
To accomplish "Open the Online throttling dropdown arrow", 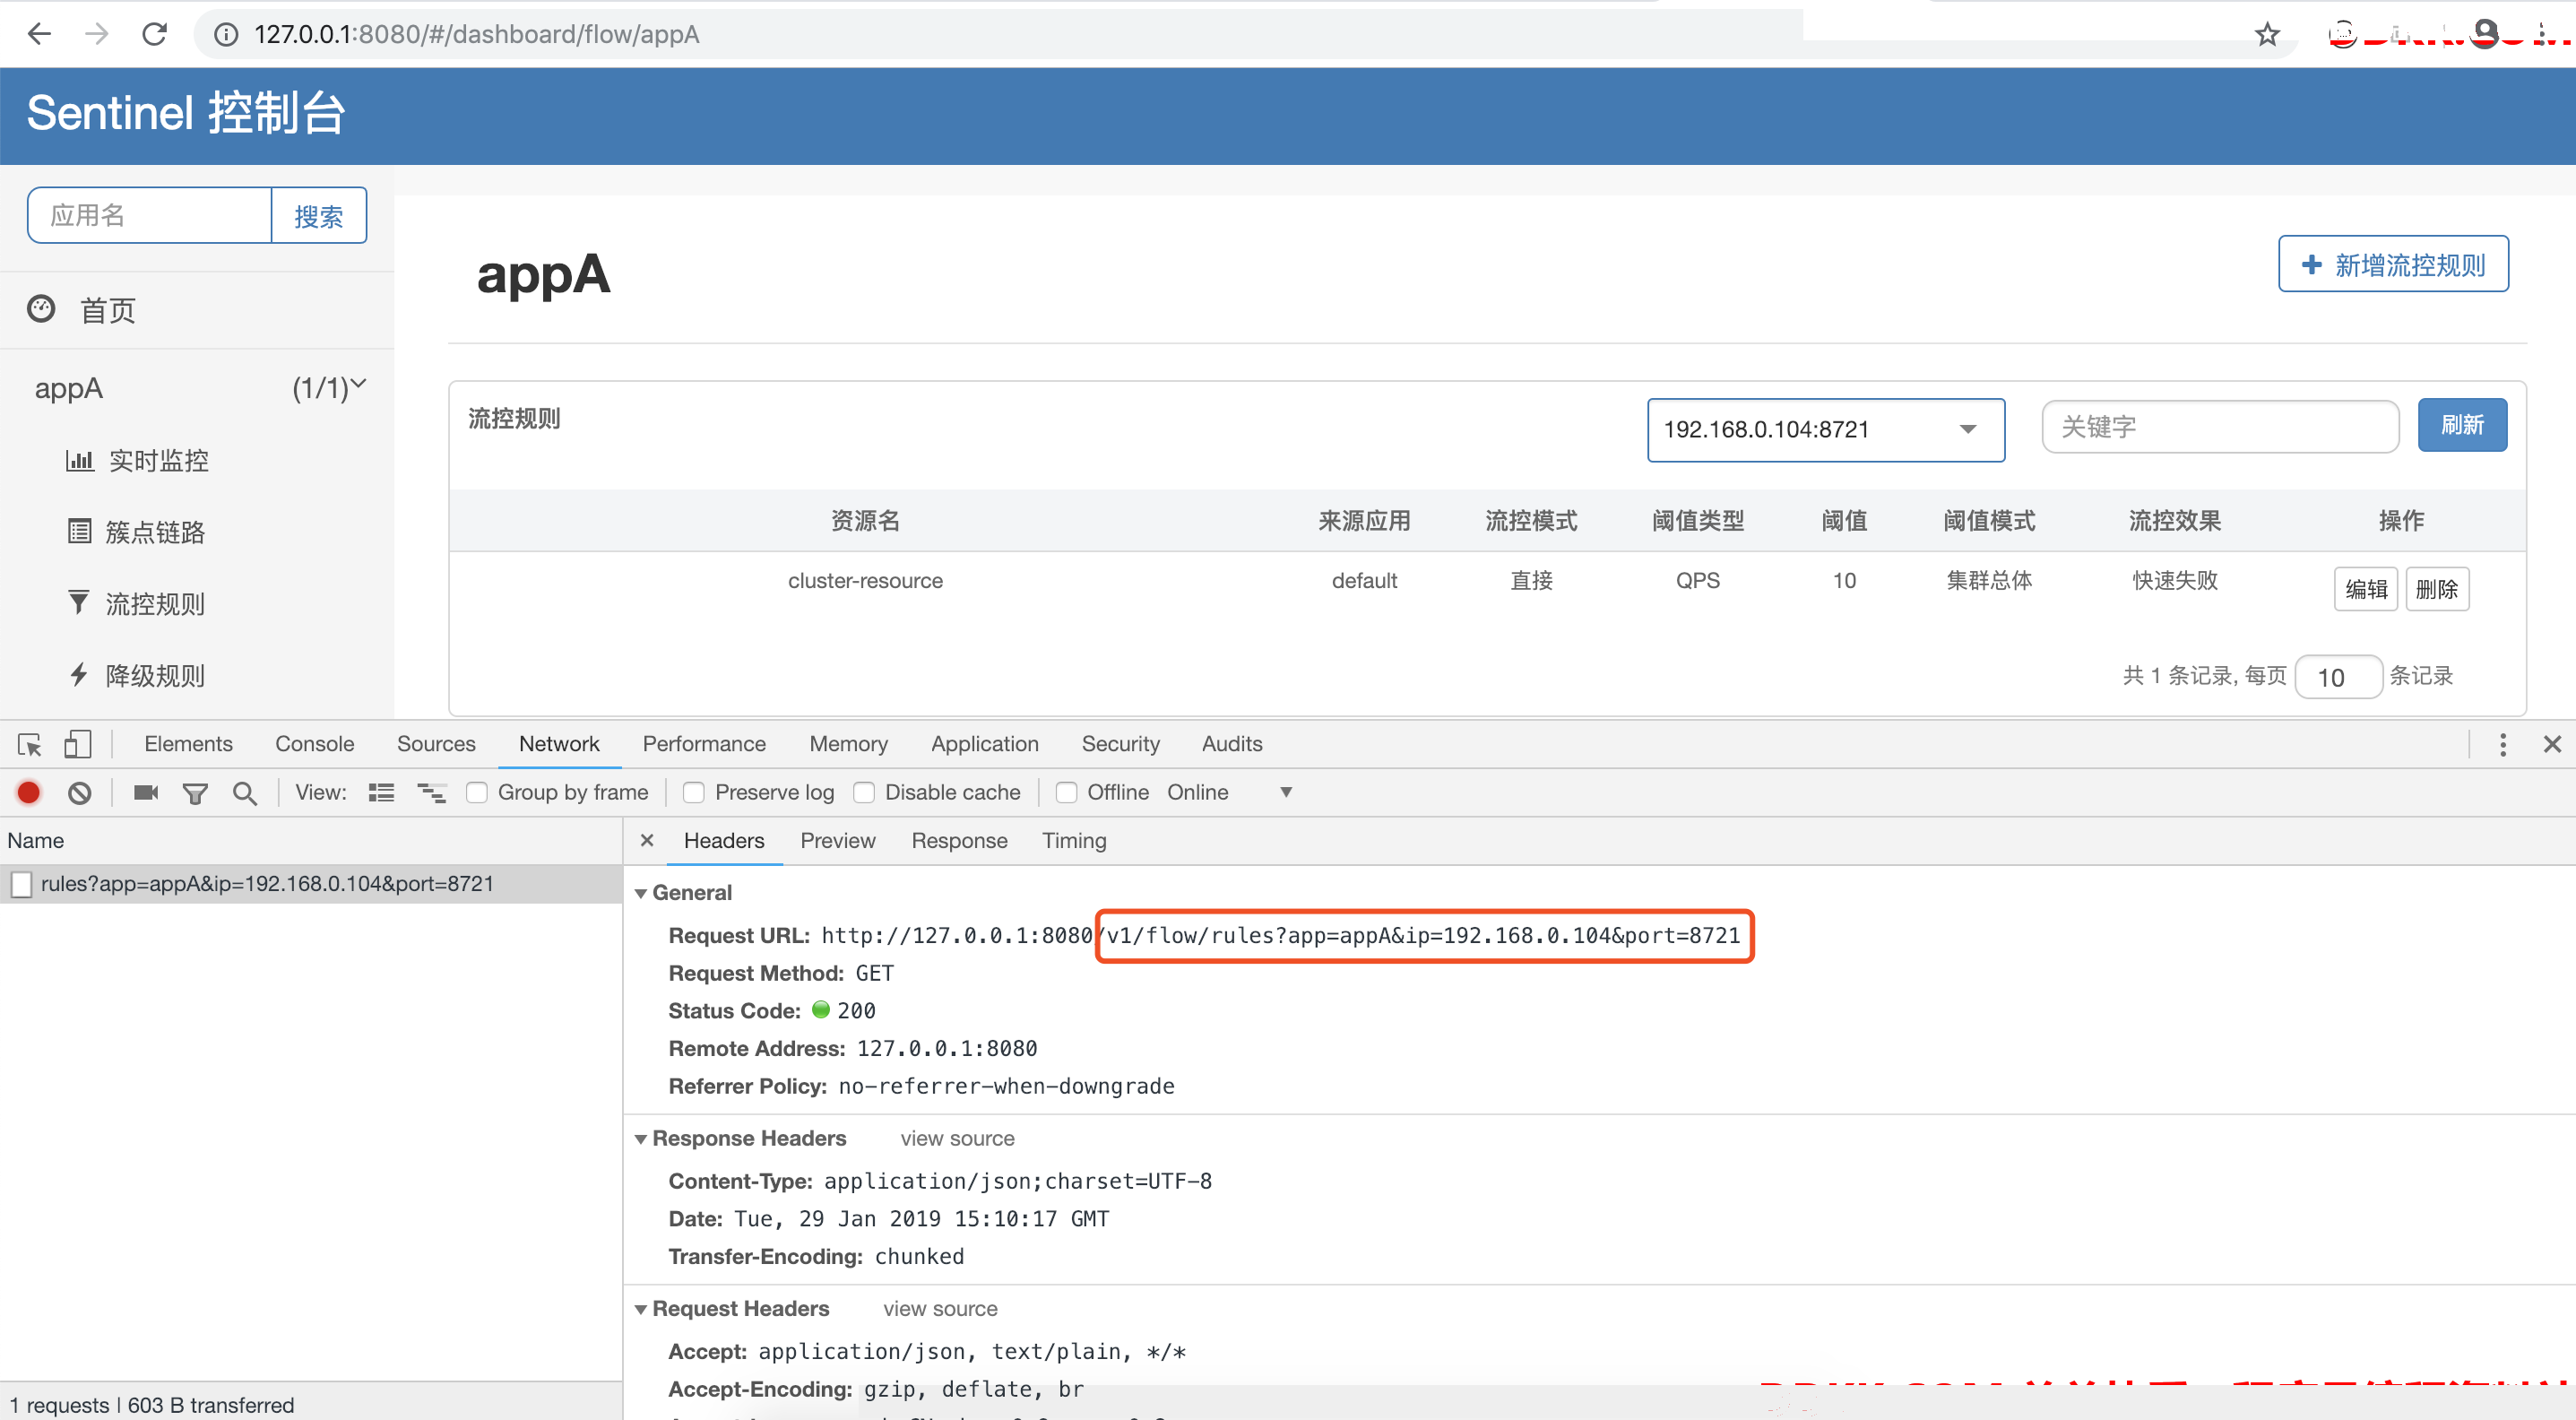I will (1286, 793).
